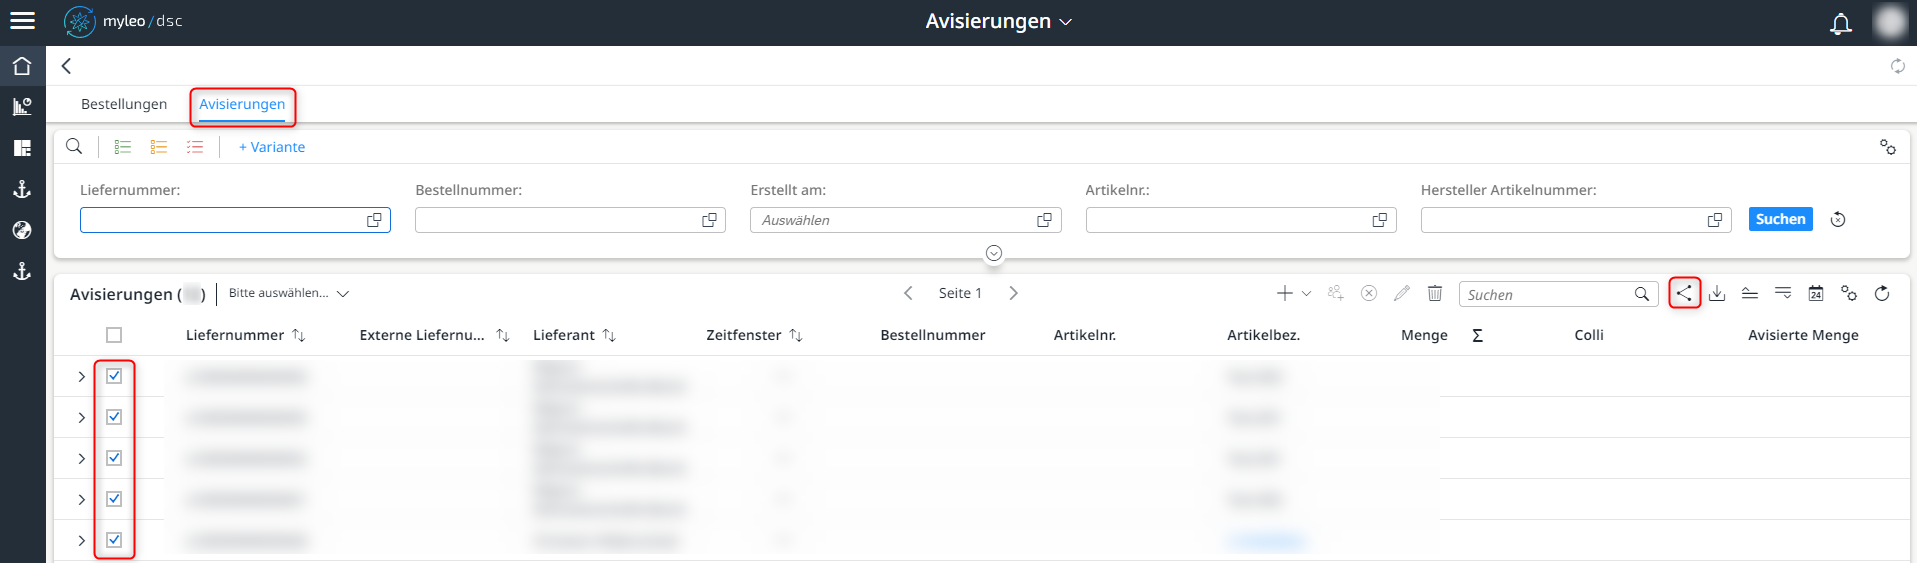The image size is (1917, 563).
Task: Toggle the select-all header checkbox
Action: click(x=114, y=335)
